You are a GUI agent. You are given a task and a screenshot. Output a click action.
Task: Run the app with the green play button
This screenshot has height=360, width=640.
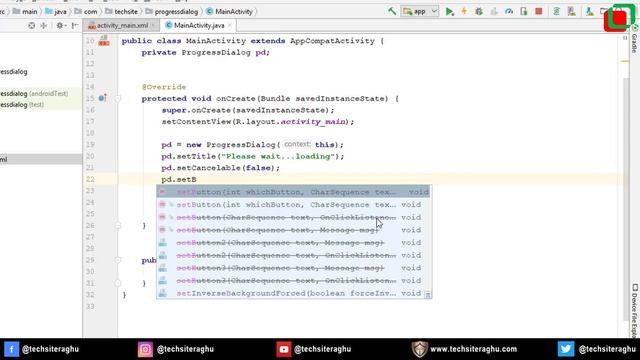[x=449, y=11]
